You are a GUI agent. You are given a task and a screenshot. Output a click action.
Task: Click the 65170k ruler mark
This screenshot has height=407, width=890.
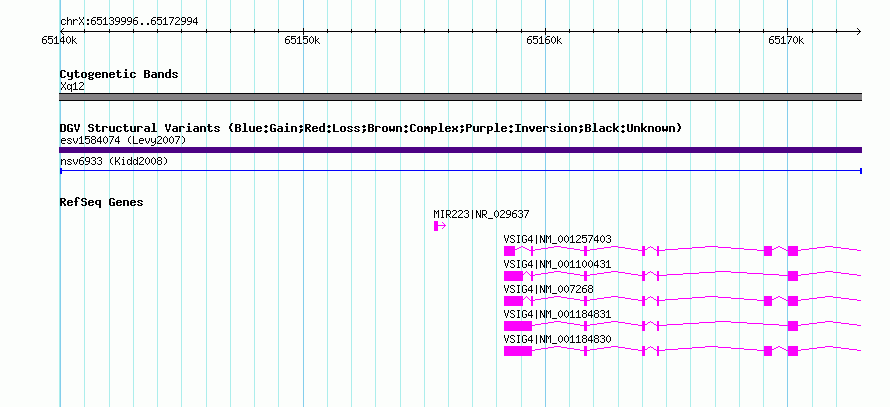pos(786,40)
